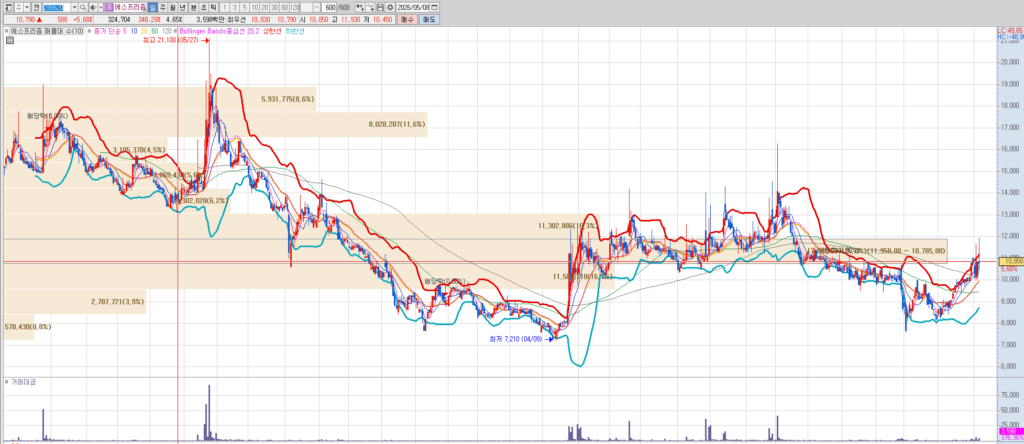
Task: Click the 최저 7,210 (04/09) low marker
Action: pyautogui.click(x=517, y=339)
